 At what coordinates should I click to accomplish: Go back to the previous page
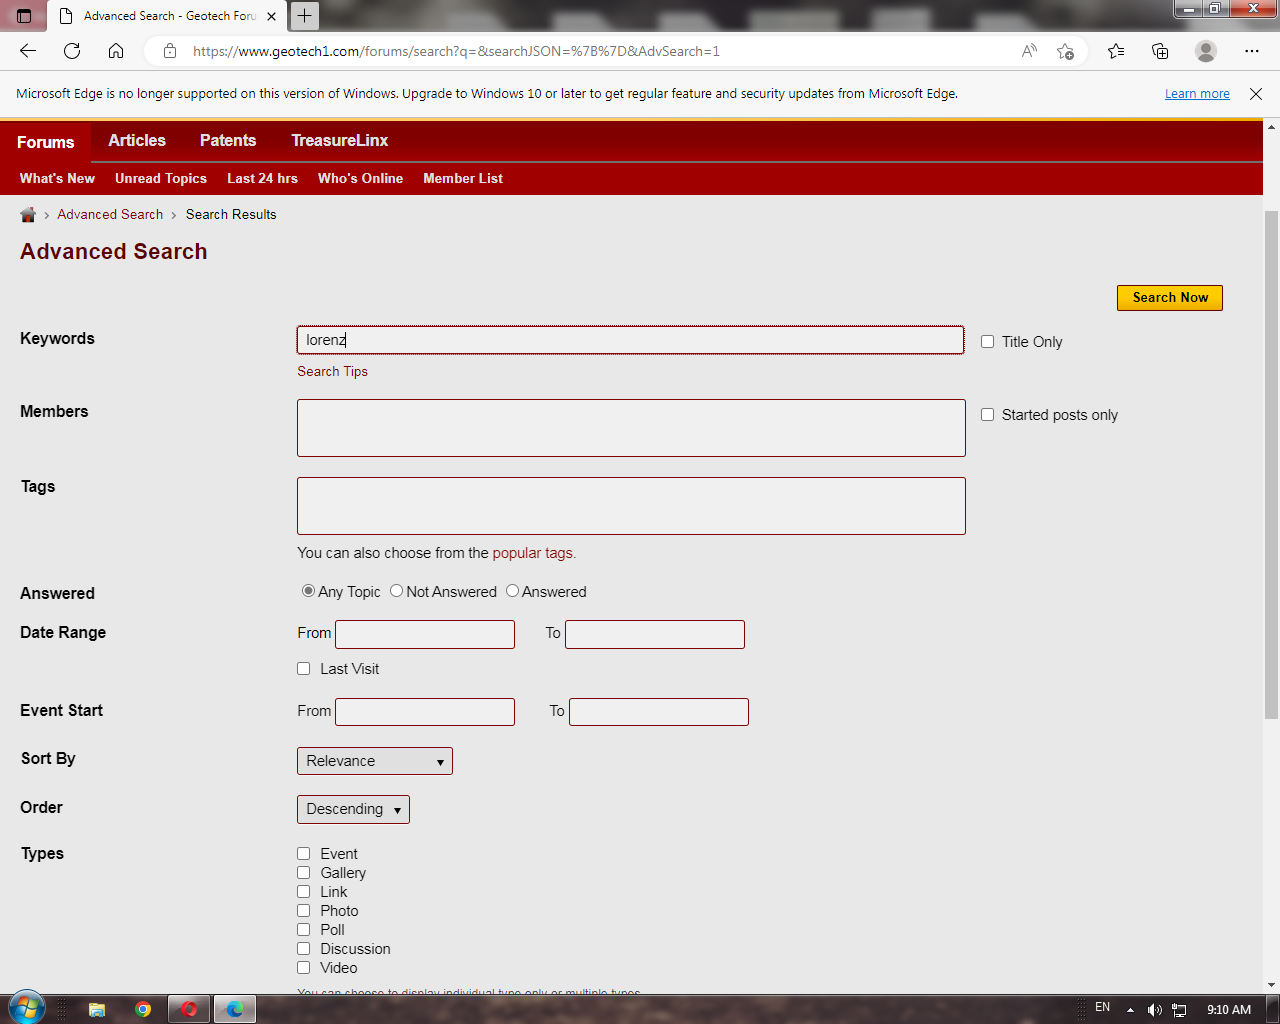click(x=28, y=51)
